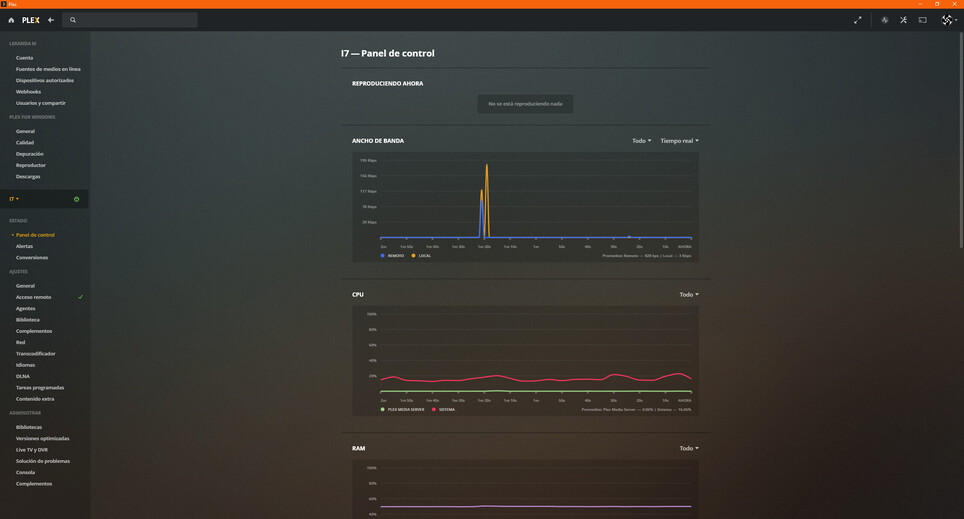Open Live TV y DVR
This screenshot has height=519, width=964.
point(32,450)
